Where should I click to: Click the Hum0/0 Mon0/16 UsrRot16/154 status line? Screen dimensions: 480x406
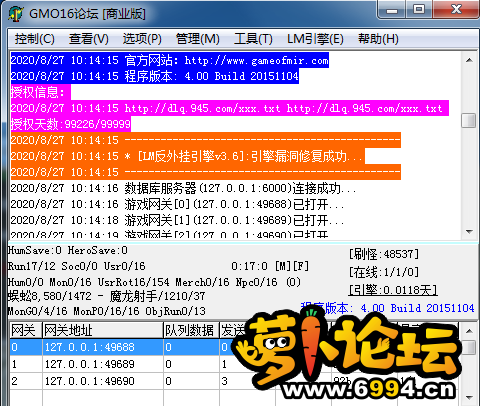click(x=154, y=283)
